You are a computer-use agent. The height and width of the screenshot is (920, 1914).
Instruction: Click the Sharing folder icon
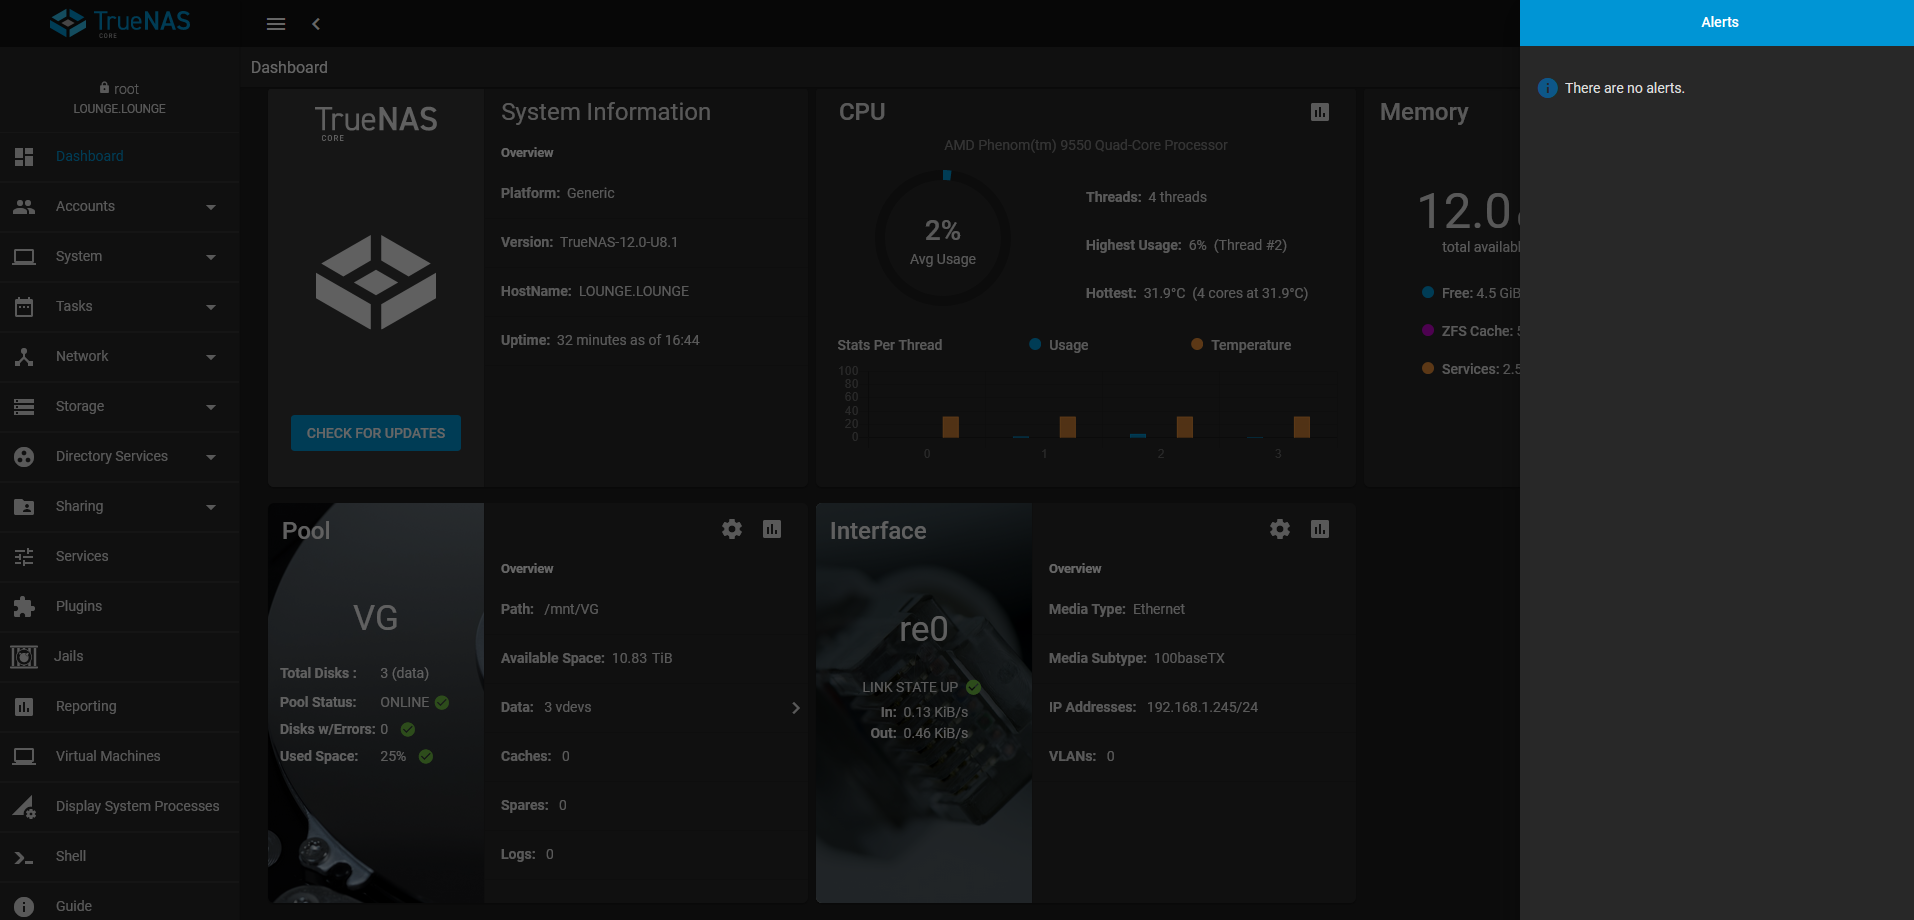click(24, 507)
